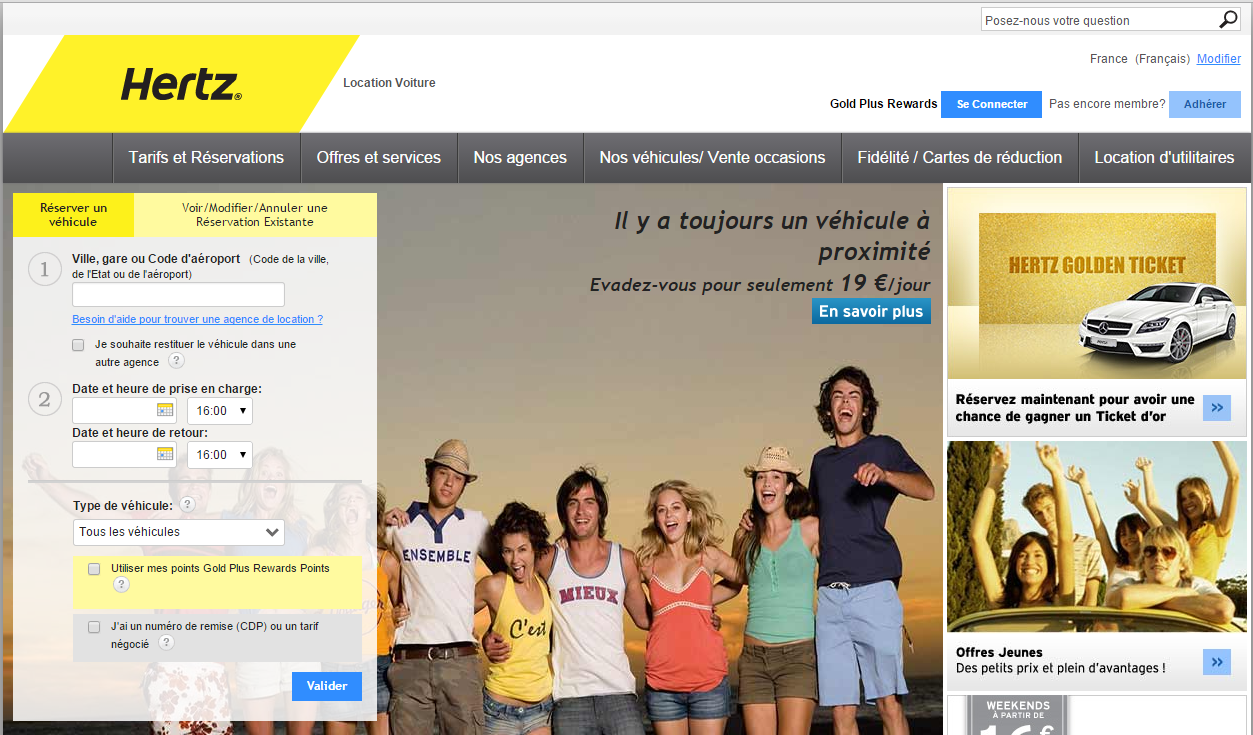Click help icon beside tarif négocié
This screenshot has width=1253, height=735.
click(x=167, y=643)
